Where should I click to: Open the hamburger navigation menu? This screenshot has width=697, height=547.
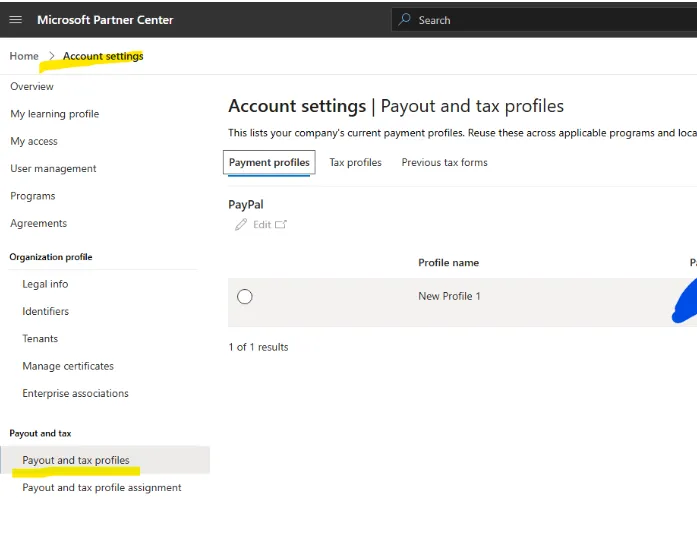pyautogui.click(x=16, y=20)
